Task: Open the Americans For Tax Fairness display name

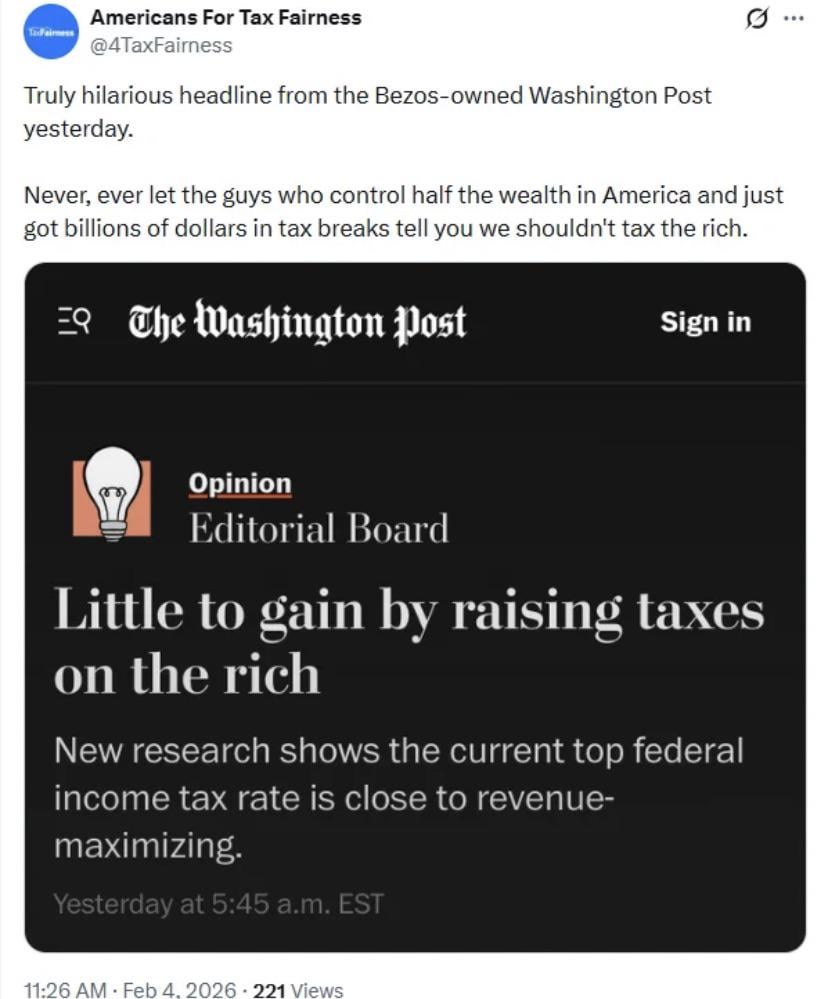Action: pos(226,17)
